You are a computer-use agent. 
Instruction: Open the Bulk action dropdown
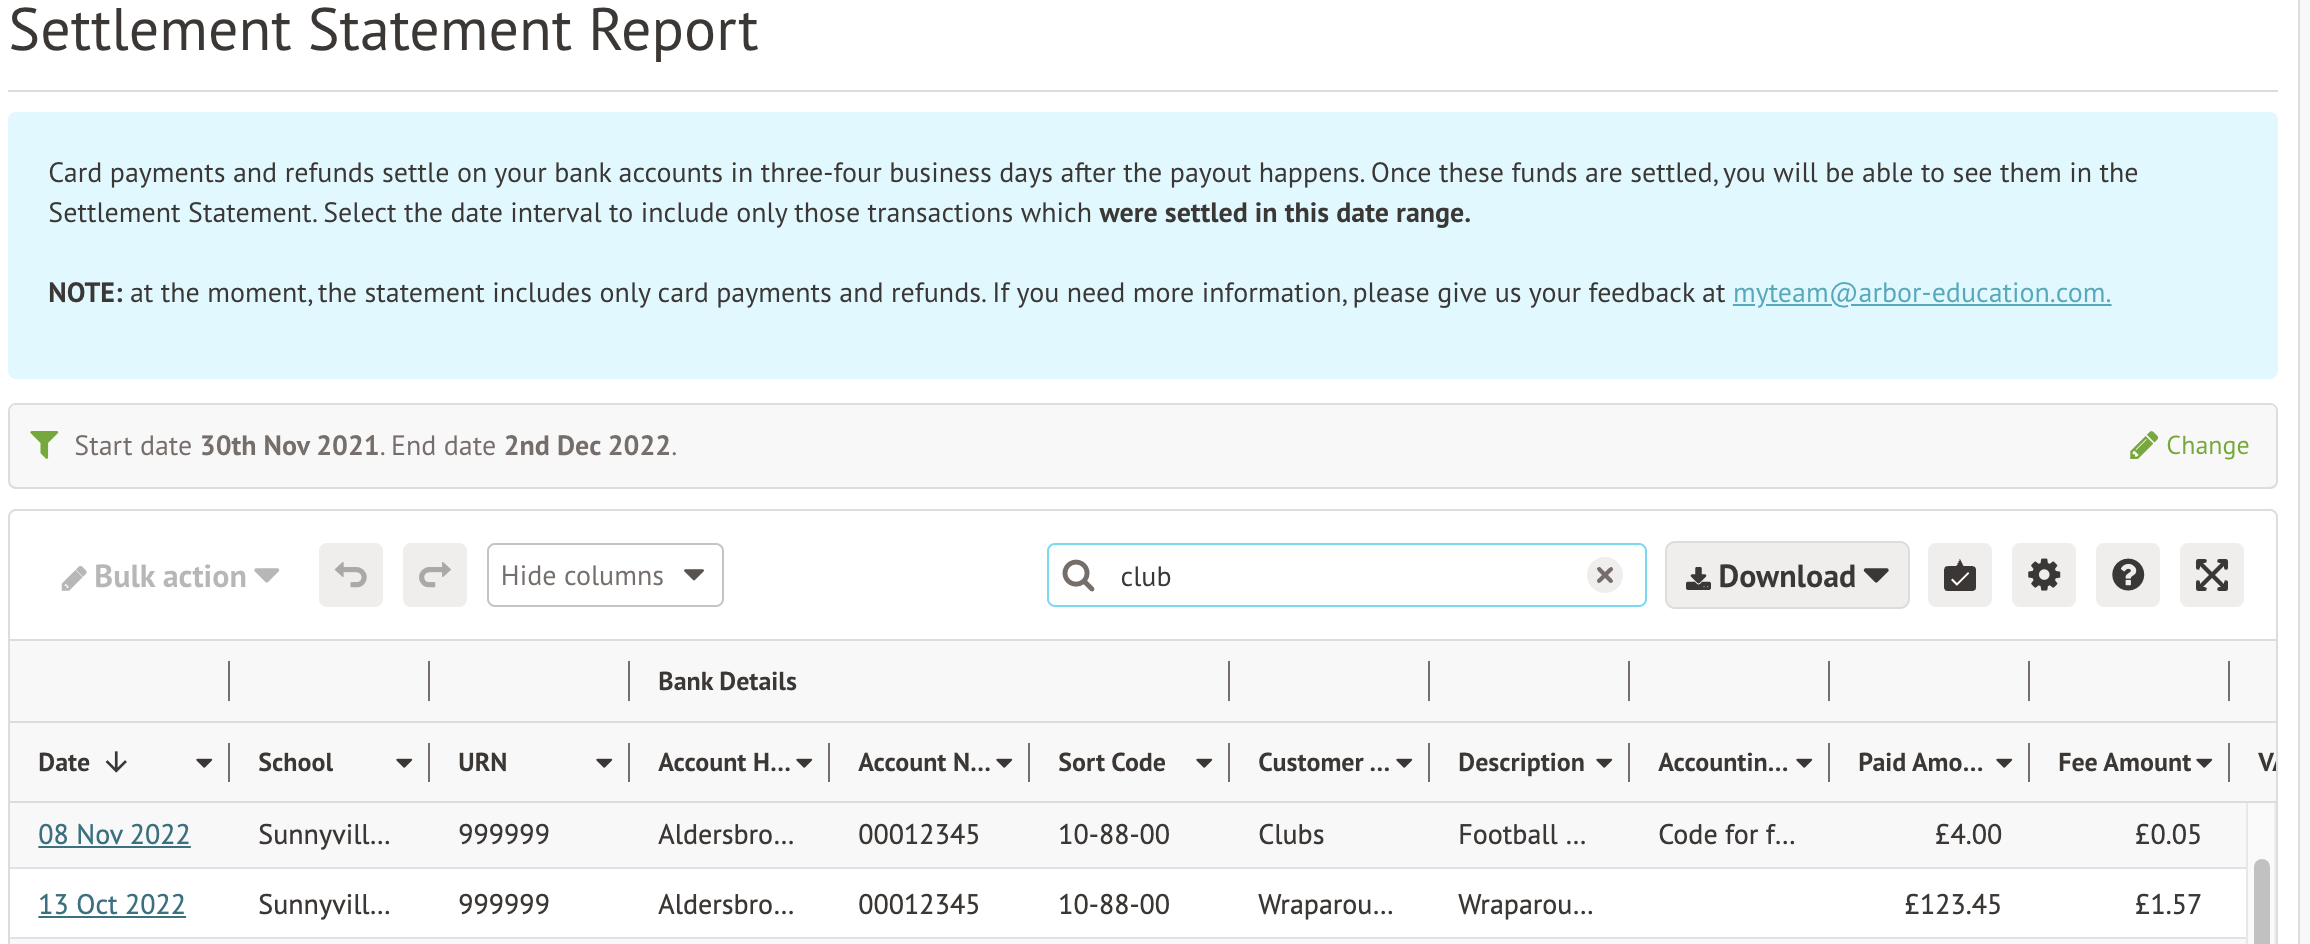(x=170, y=576)
